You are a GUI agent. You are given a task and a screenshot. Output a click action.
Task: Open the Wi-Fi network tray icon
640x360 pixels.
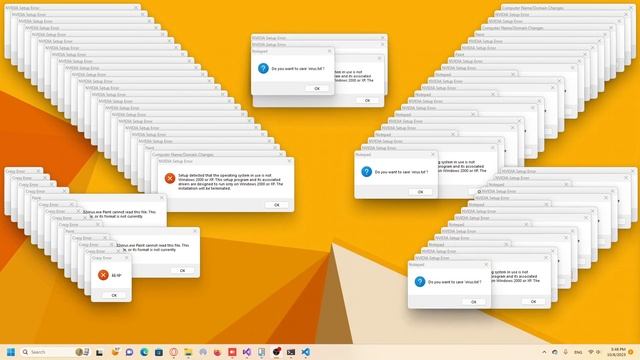click(x=590, y=352)
